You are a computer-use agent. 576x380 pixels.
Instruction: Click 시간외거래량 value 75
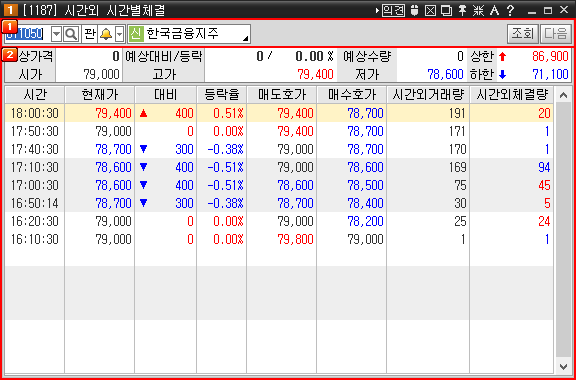pyautogui.click(x=460, y=185)
